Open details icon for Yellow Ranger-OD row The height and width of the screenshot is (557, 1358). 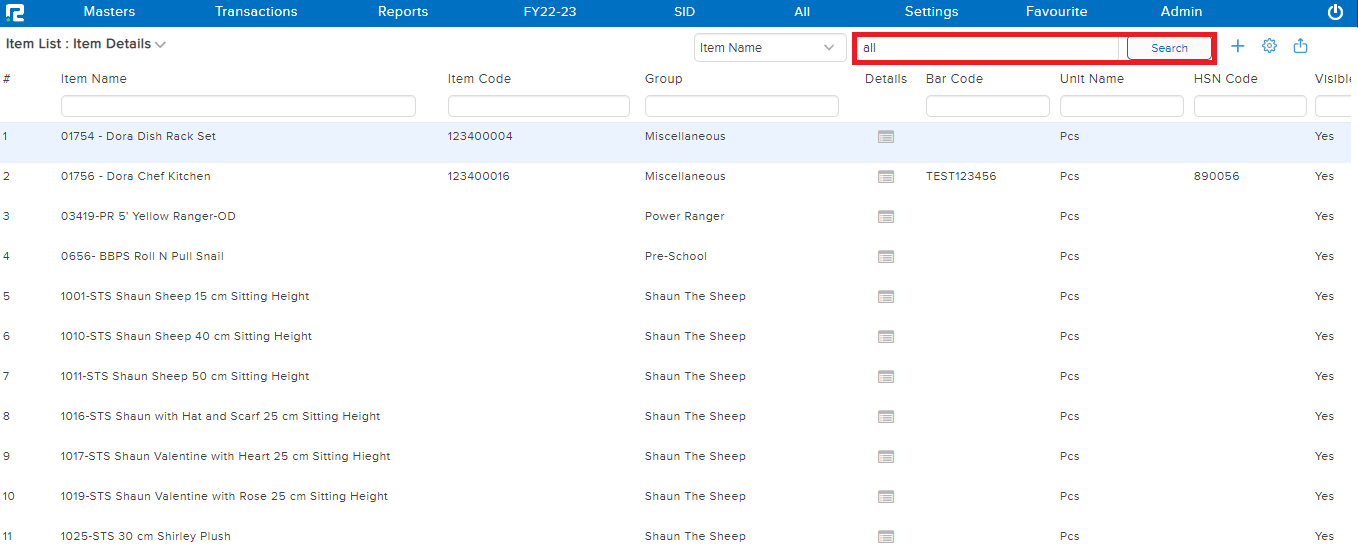pos(885,217)
